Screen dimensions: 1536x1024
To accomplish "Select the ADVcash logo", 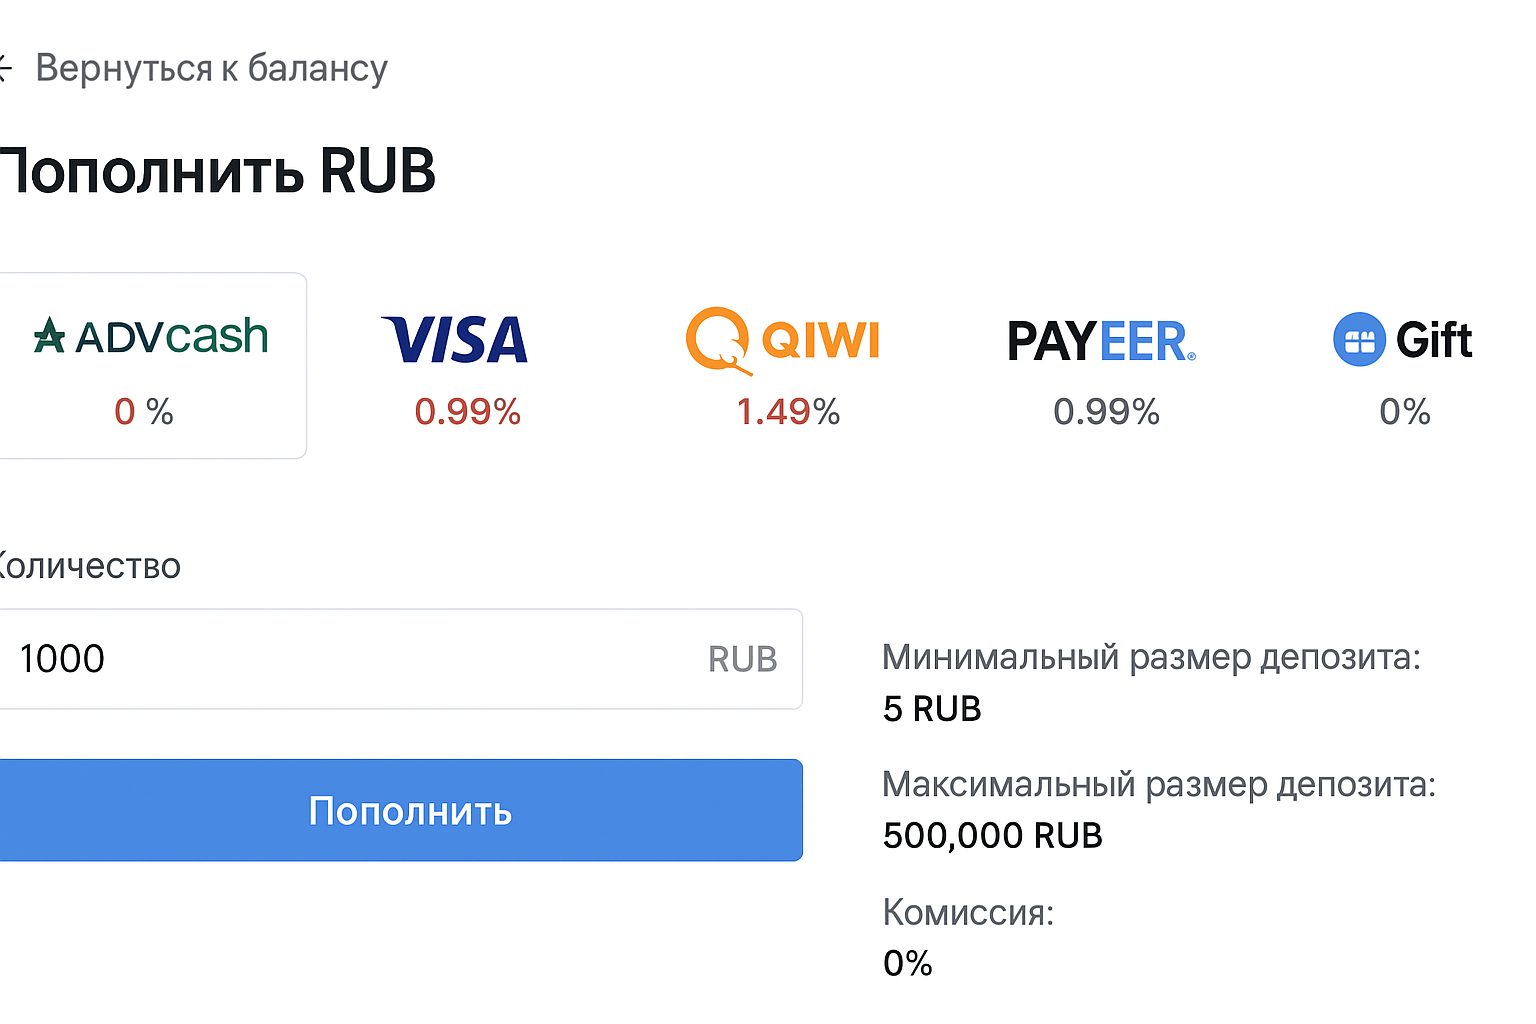I will click(x=151, y=337).
